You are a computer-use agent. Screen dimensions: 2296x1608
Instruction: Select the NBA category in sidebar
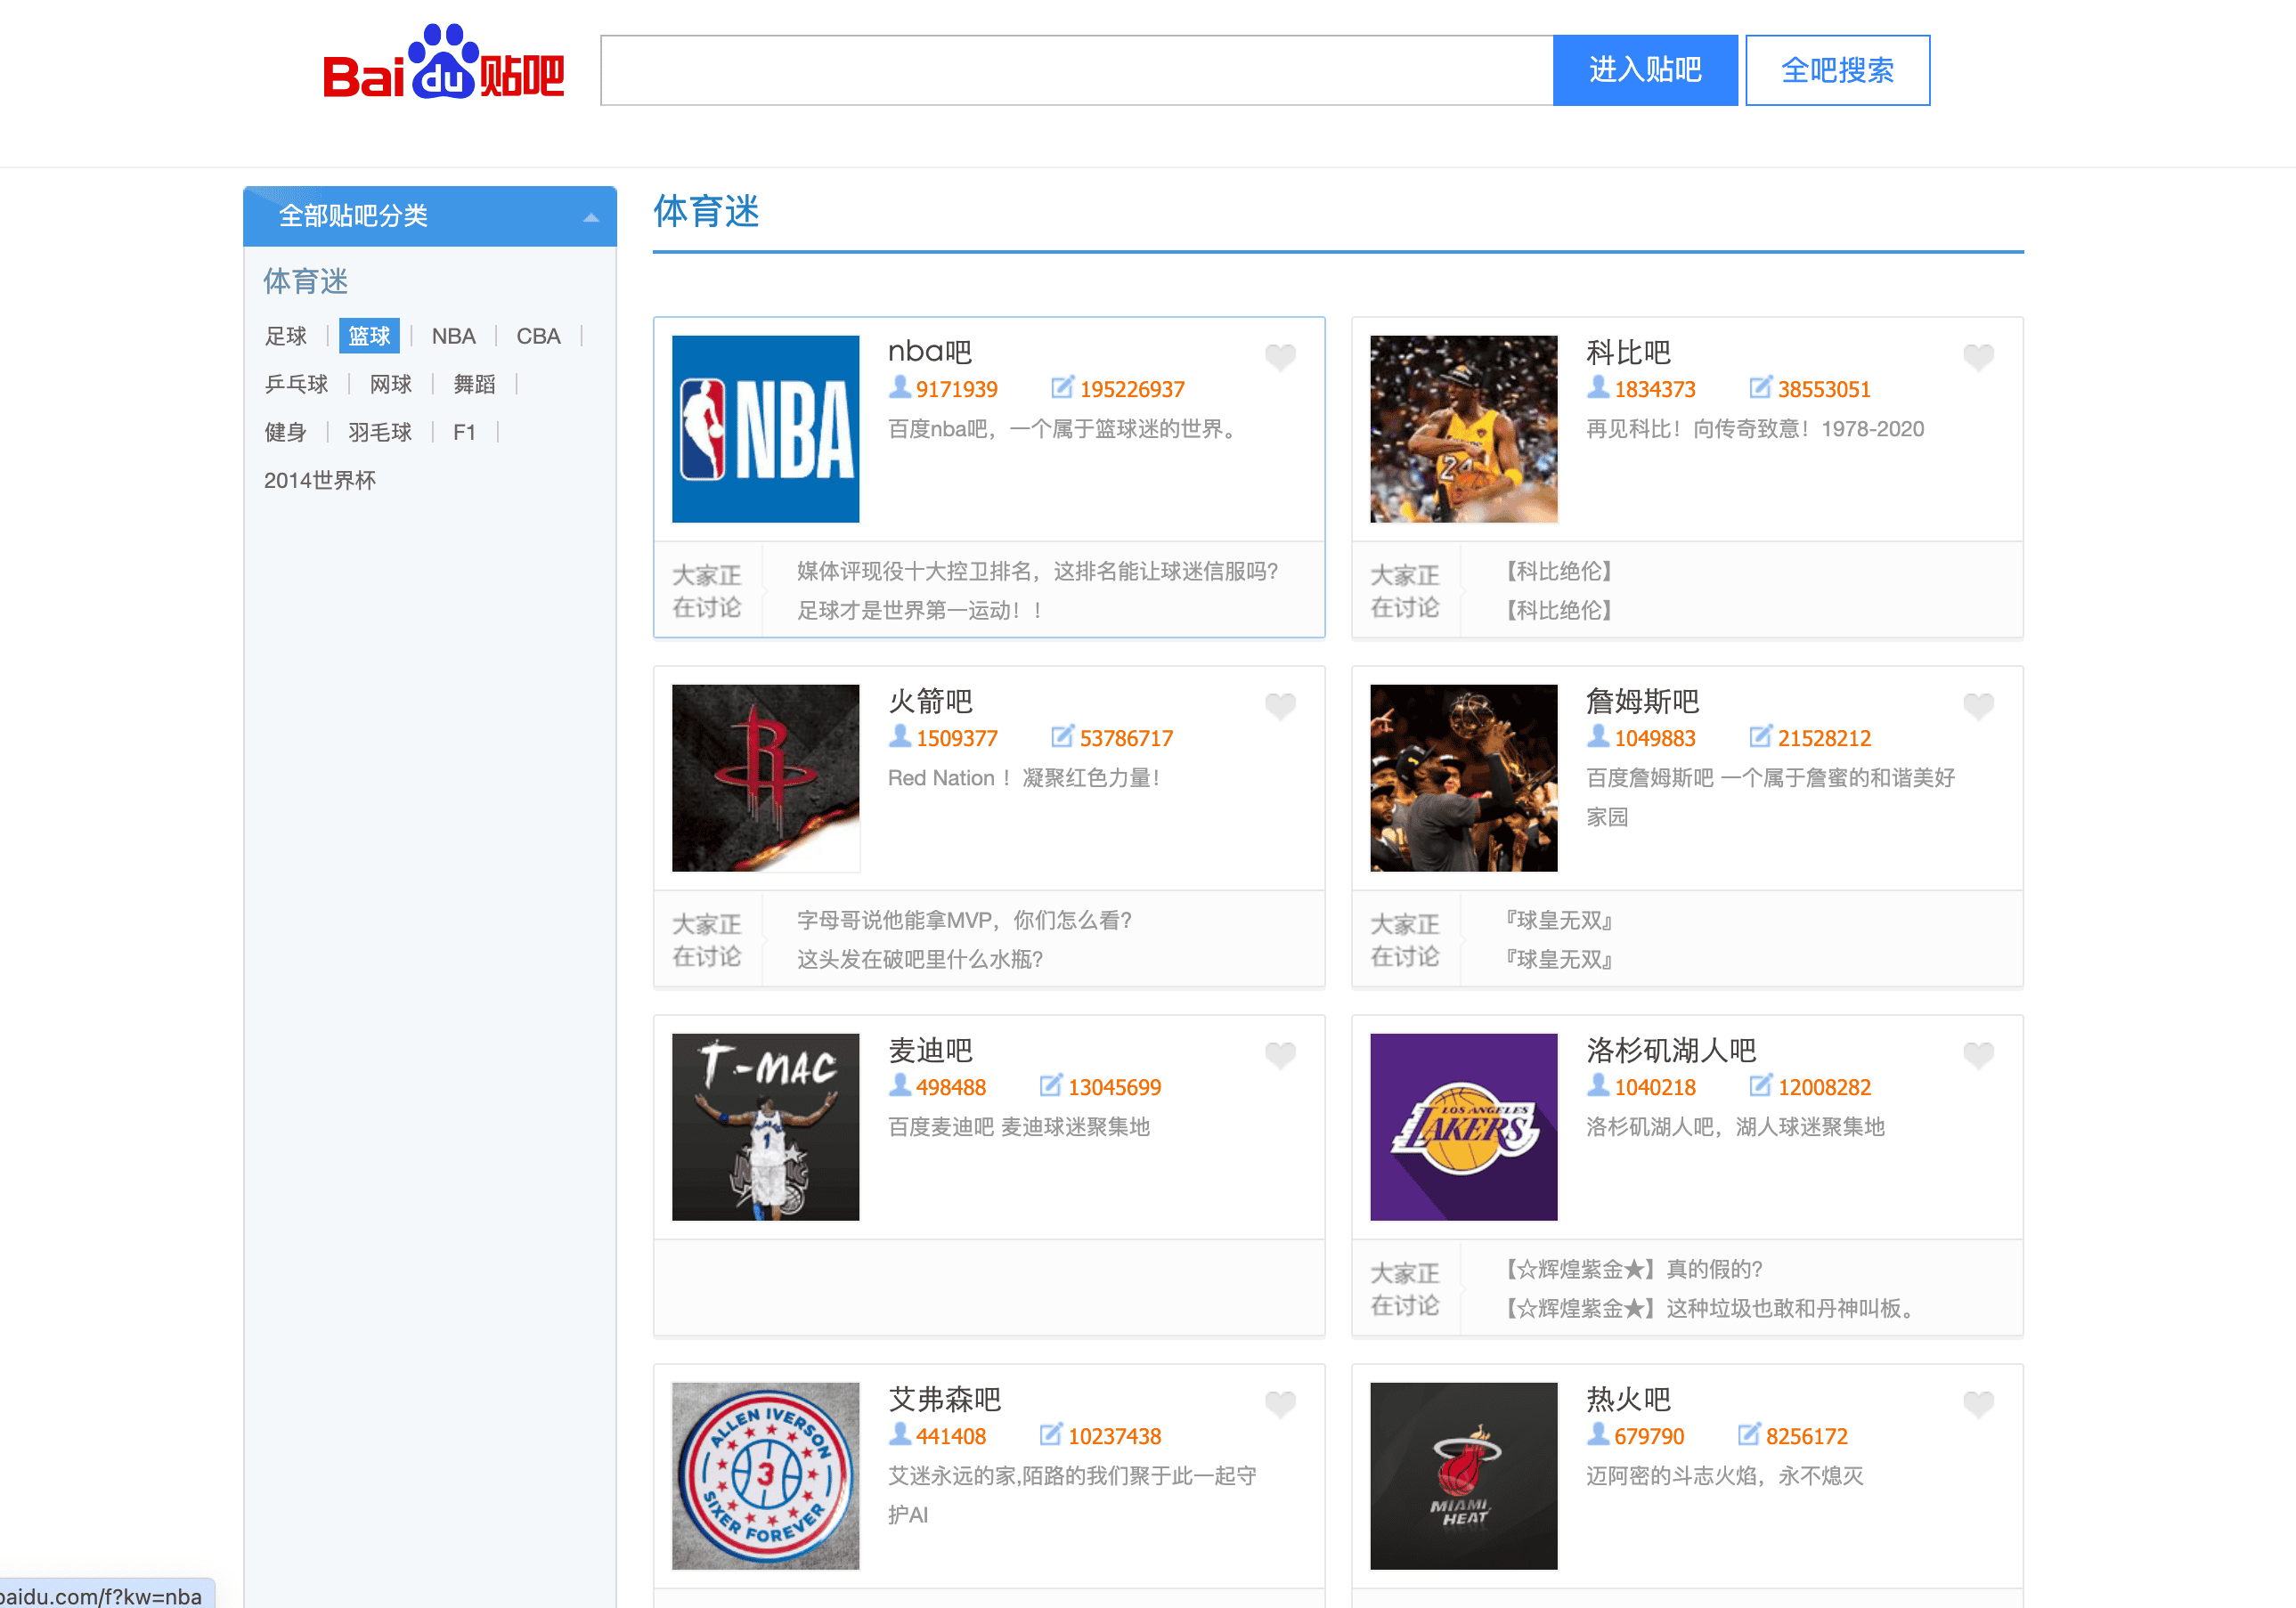[x=453, y=336]
